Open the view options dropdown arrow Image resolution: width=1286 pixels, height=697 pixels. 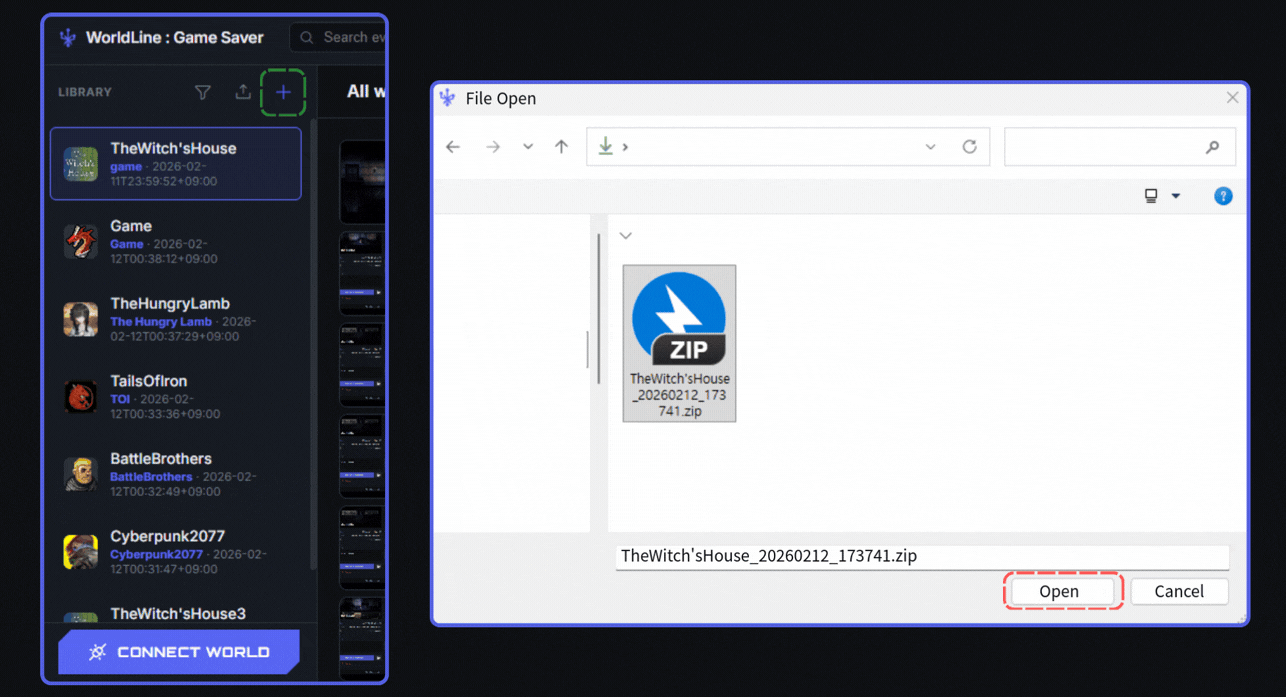(1176, 196)
